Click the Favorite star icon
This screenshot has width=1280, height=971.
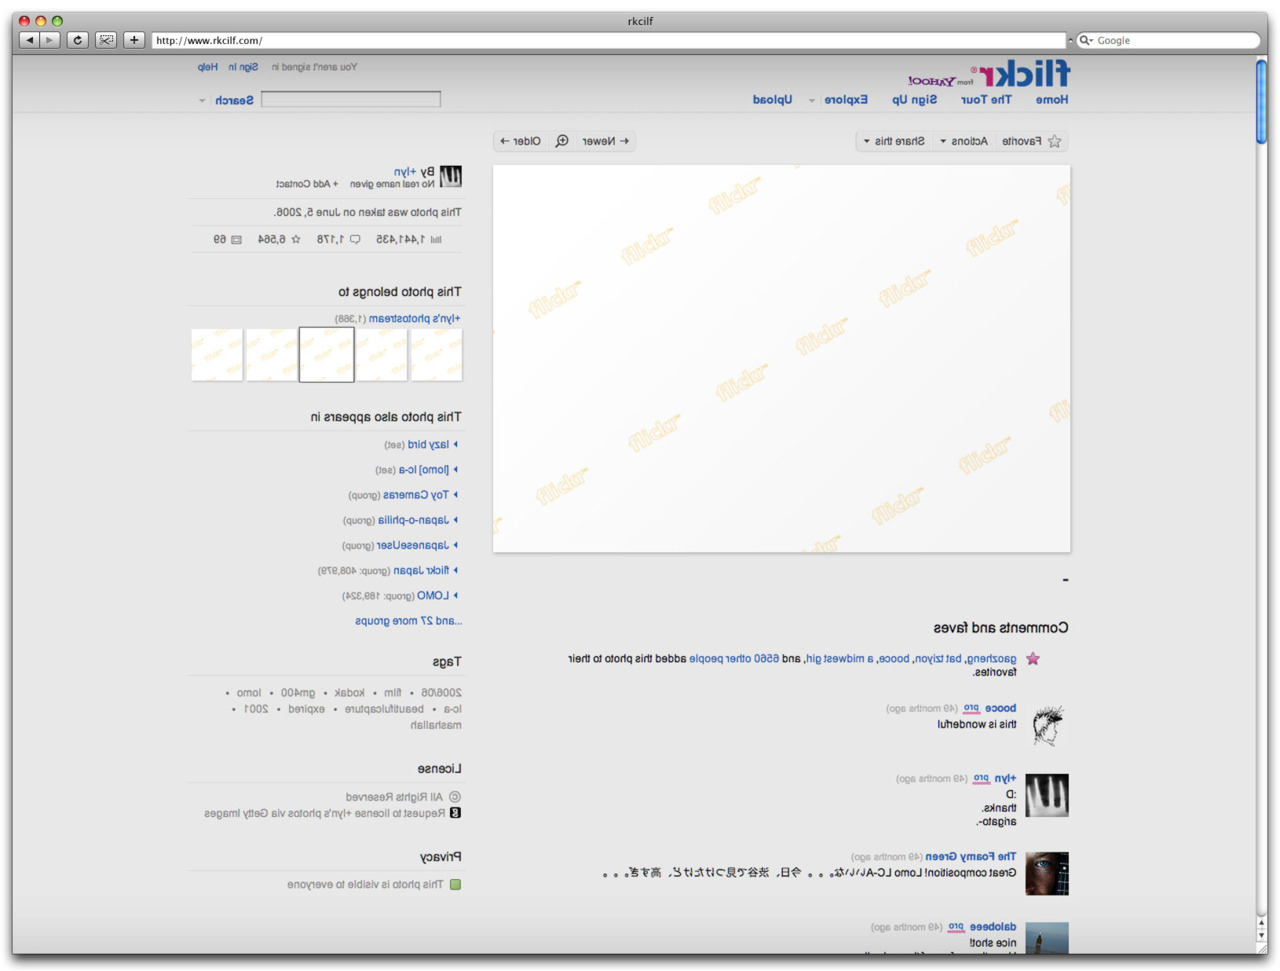1054,142
